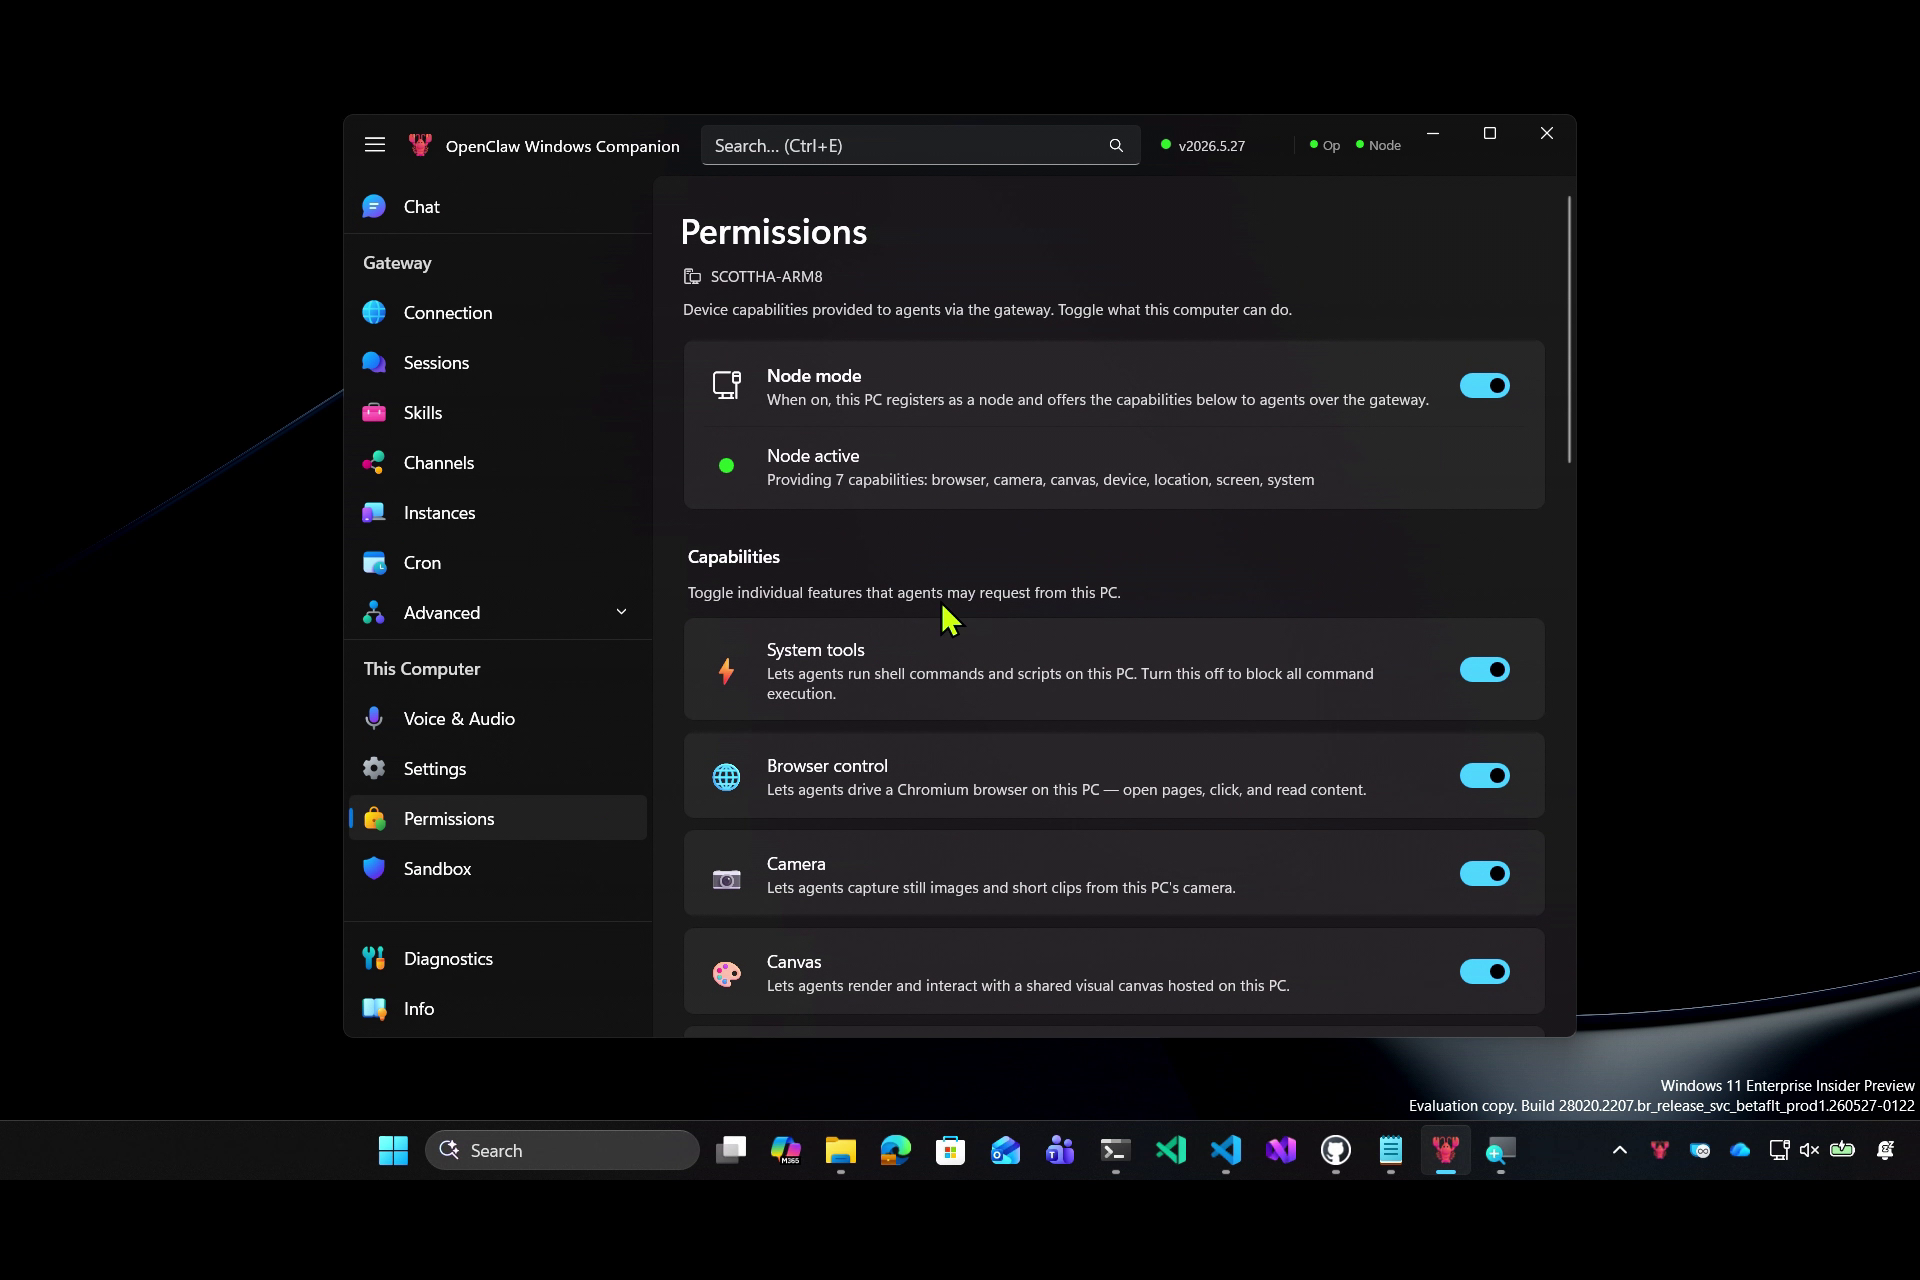The image size is (1920, 1280).
Task: Select the Permissions sidebar item
Action: click(498, 818)
